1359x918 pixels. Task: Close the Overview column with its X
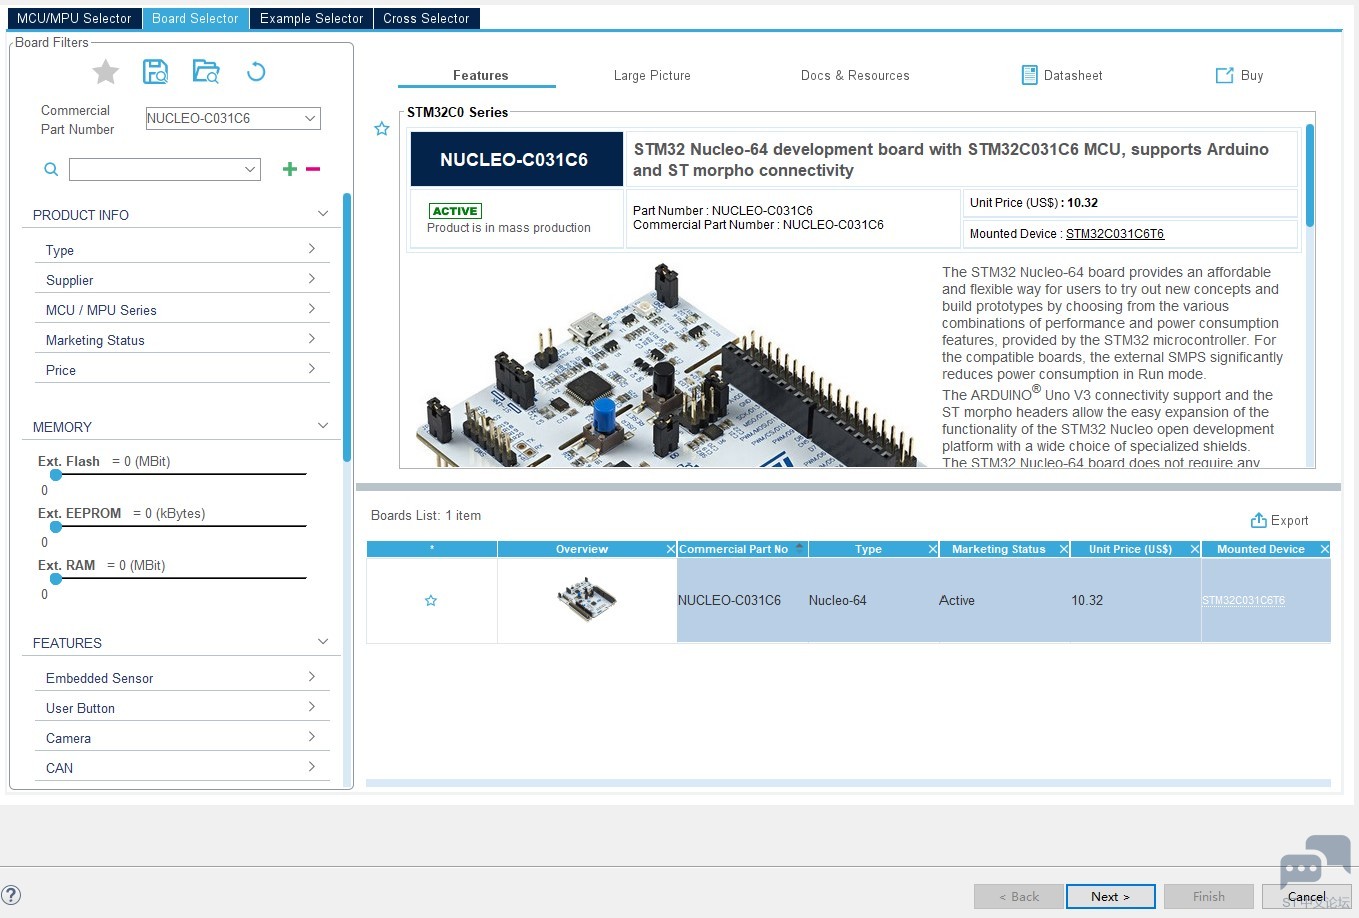(x=671, y=549)
